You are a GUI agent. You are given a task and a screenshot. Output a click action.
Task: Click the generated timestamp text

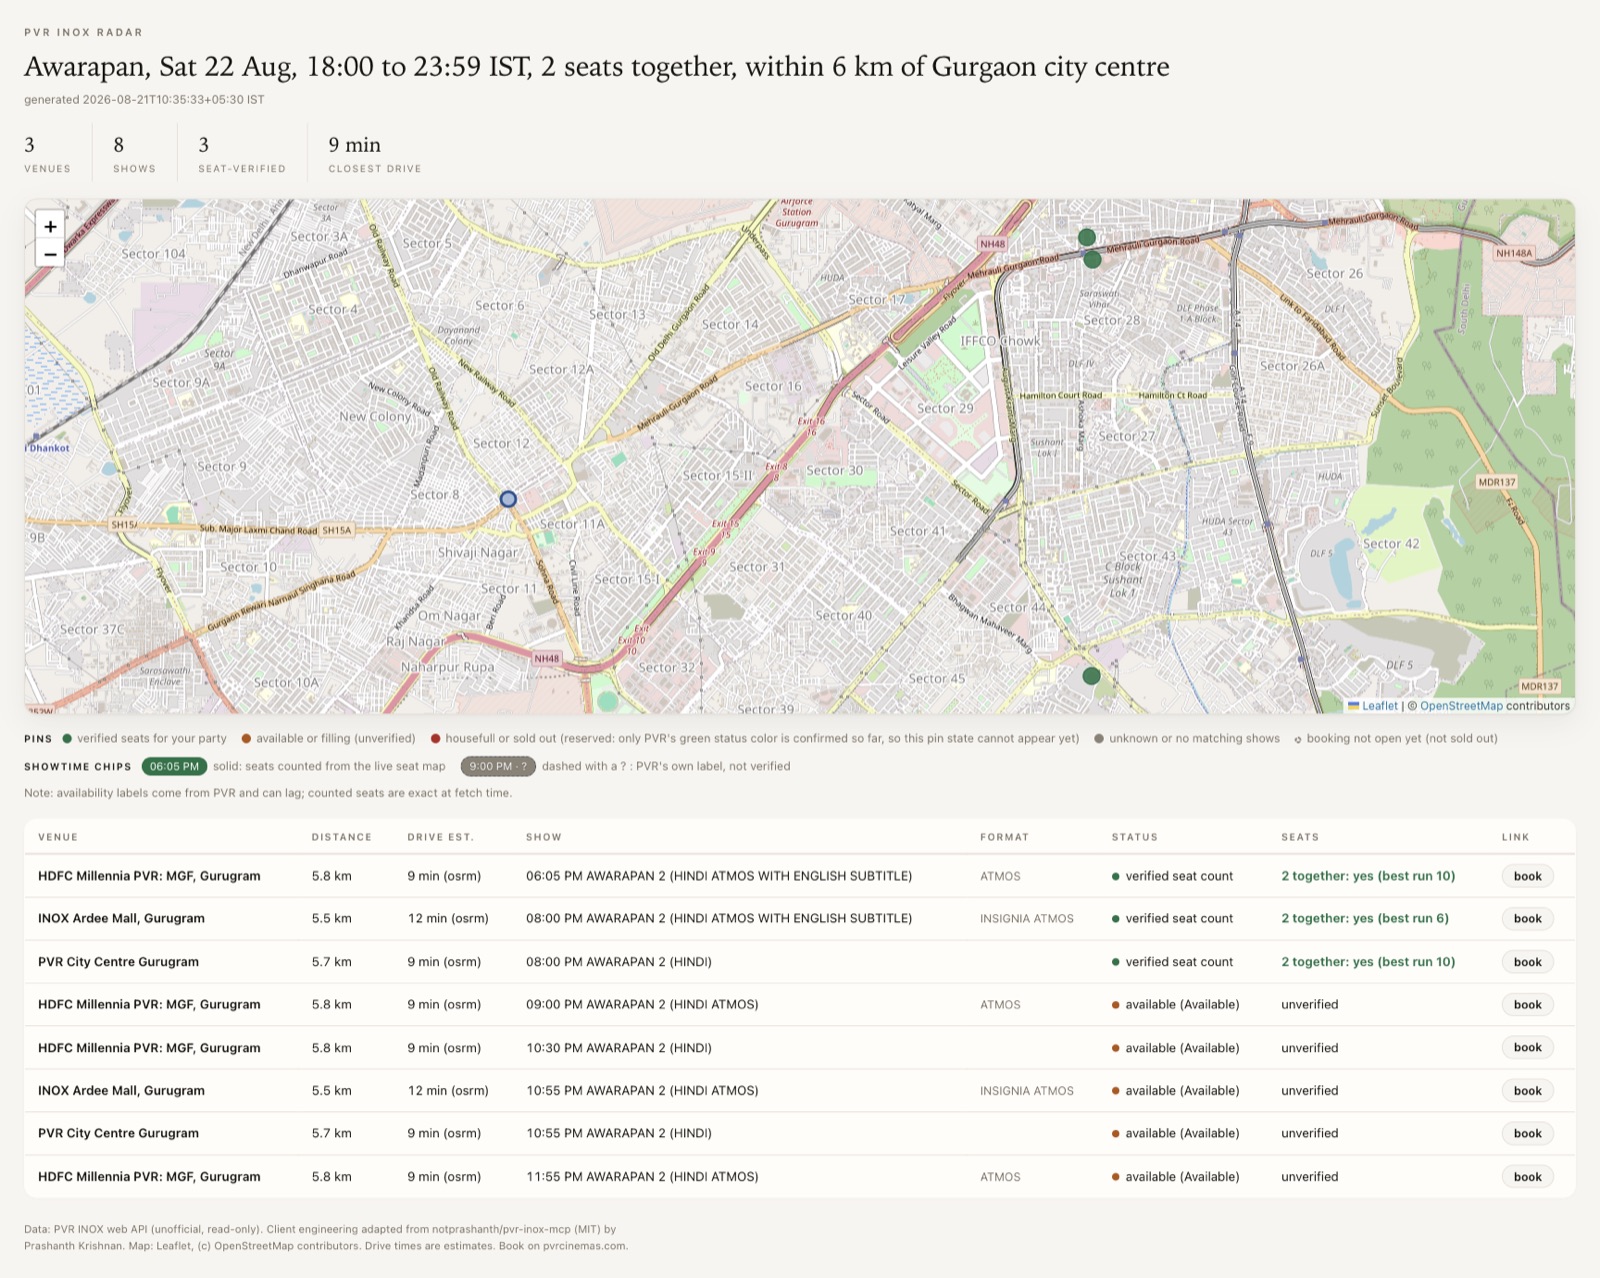tap(144, 99)
